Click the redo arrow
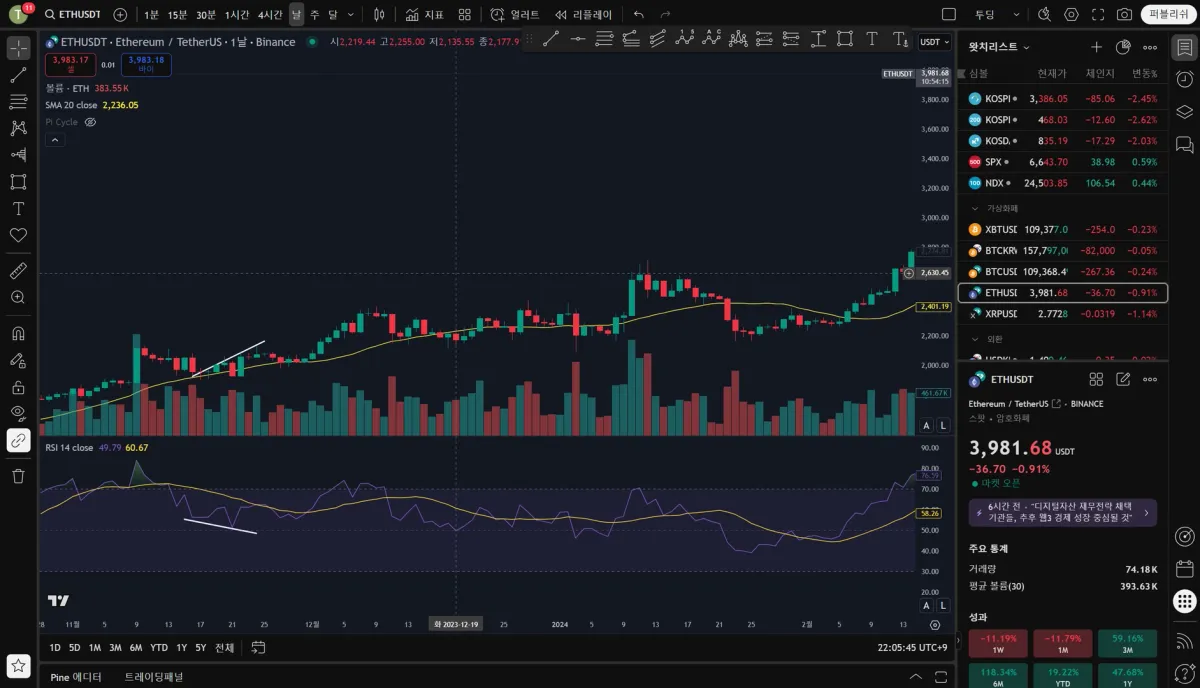 666,15
